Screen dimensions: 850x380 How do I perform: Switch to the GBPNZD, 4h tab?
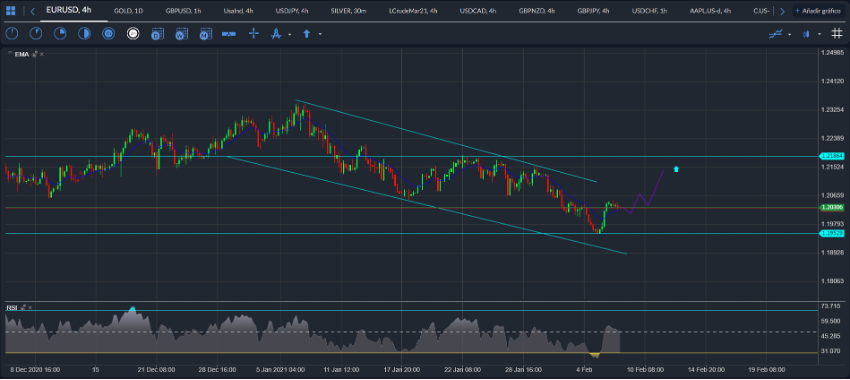536,11
